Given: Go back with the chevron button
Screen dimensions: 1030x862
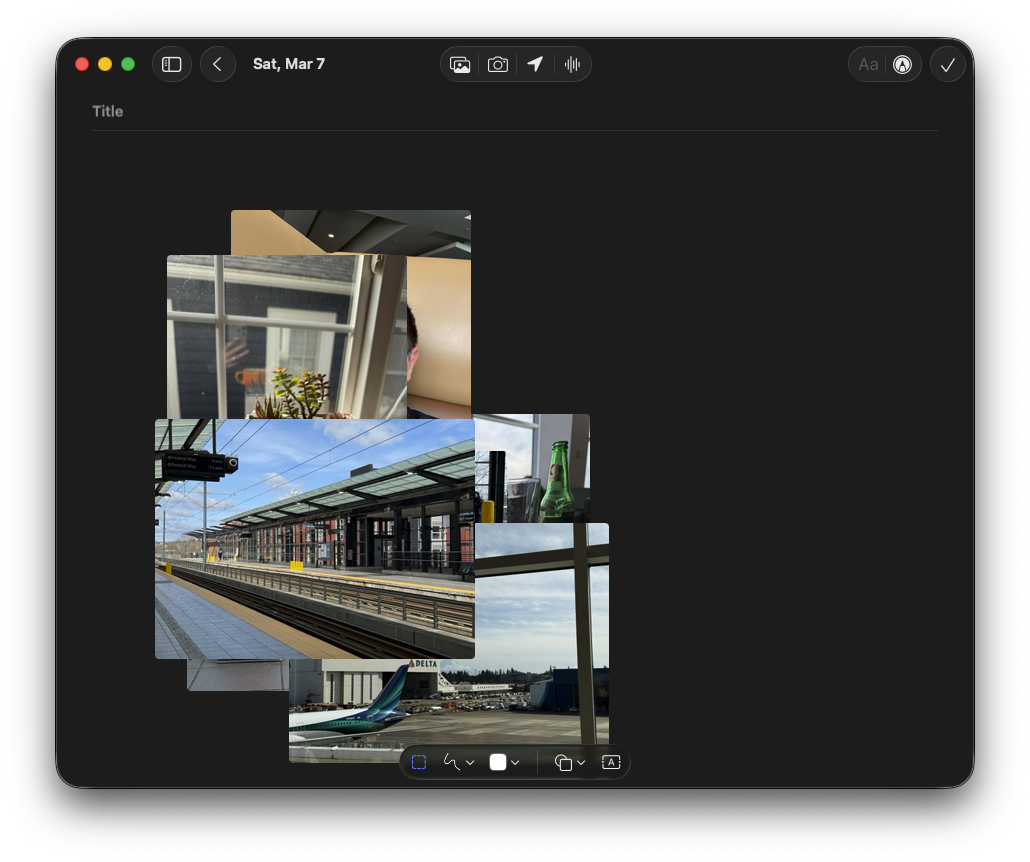Looking at the screenshot, I should (x=218, y=64).
